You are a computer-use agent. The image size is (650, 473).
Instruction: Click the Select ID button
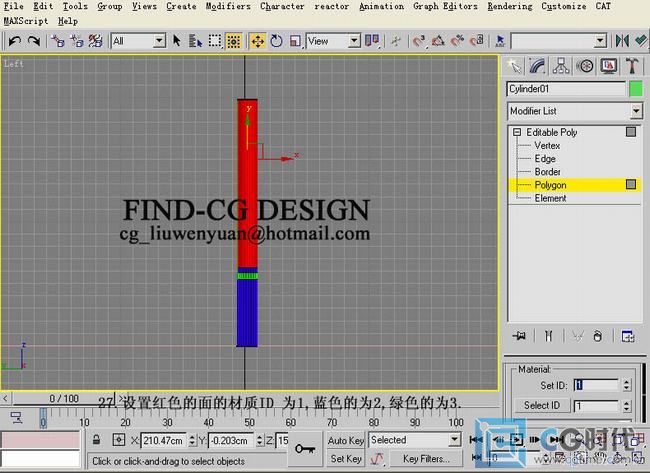point(541,405)
